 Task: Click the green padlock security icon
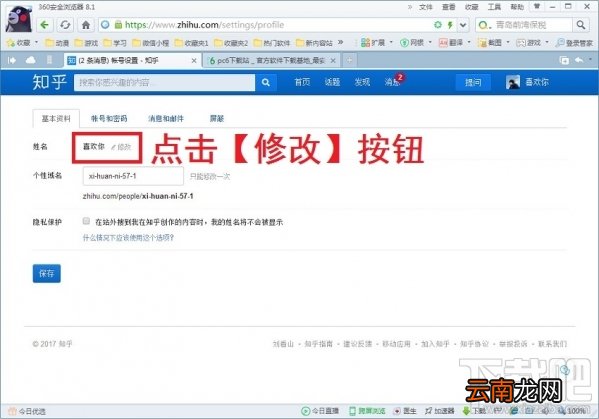118,25
